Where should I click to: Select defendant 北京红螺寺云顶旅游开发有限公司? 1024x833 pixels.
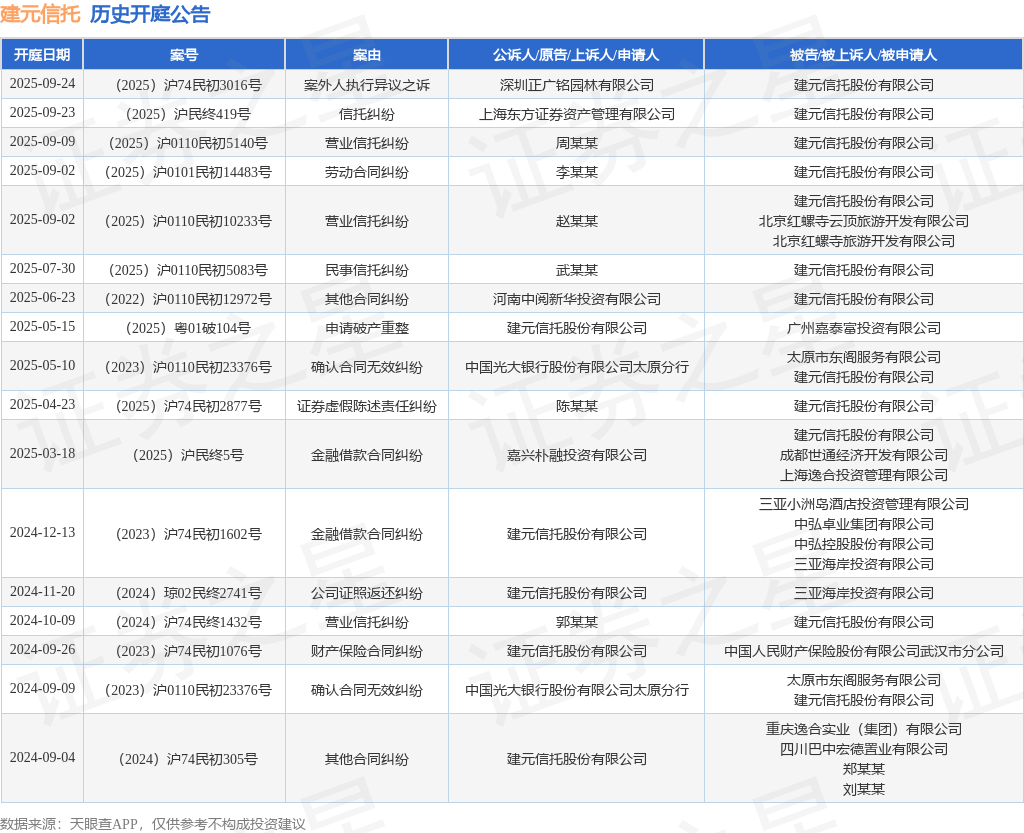(863, 221)
